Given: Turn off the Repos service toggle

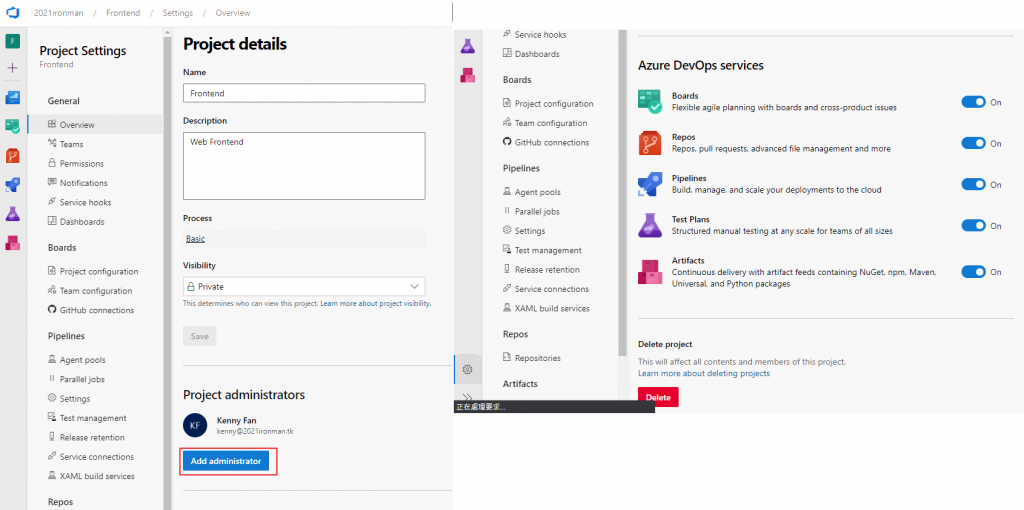Looking at the screenshot, I should point(973,143).
